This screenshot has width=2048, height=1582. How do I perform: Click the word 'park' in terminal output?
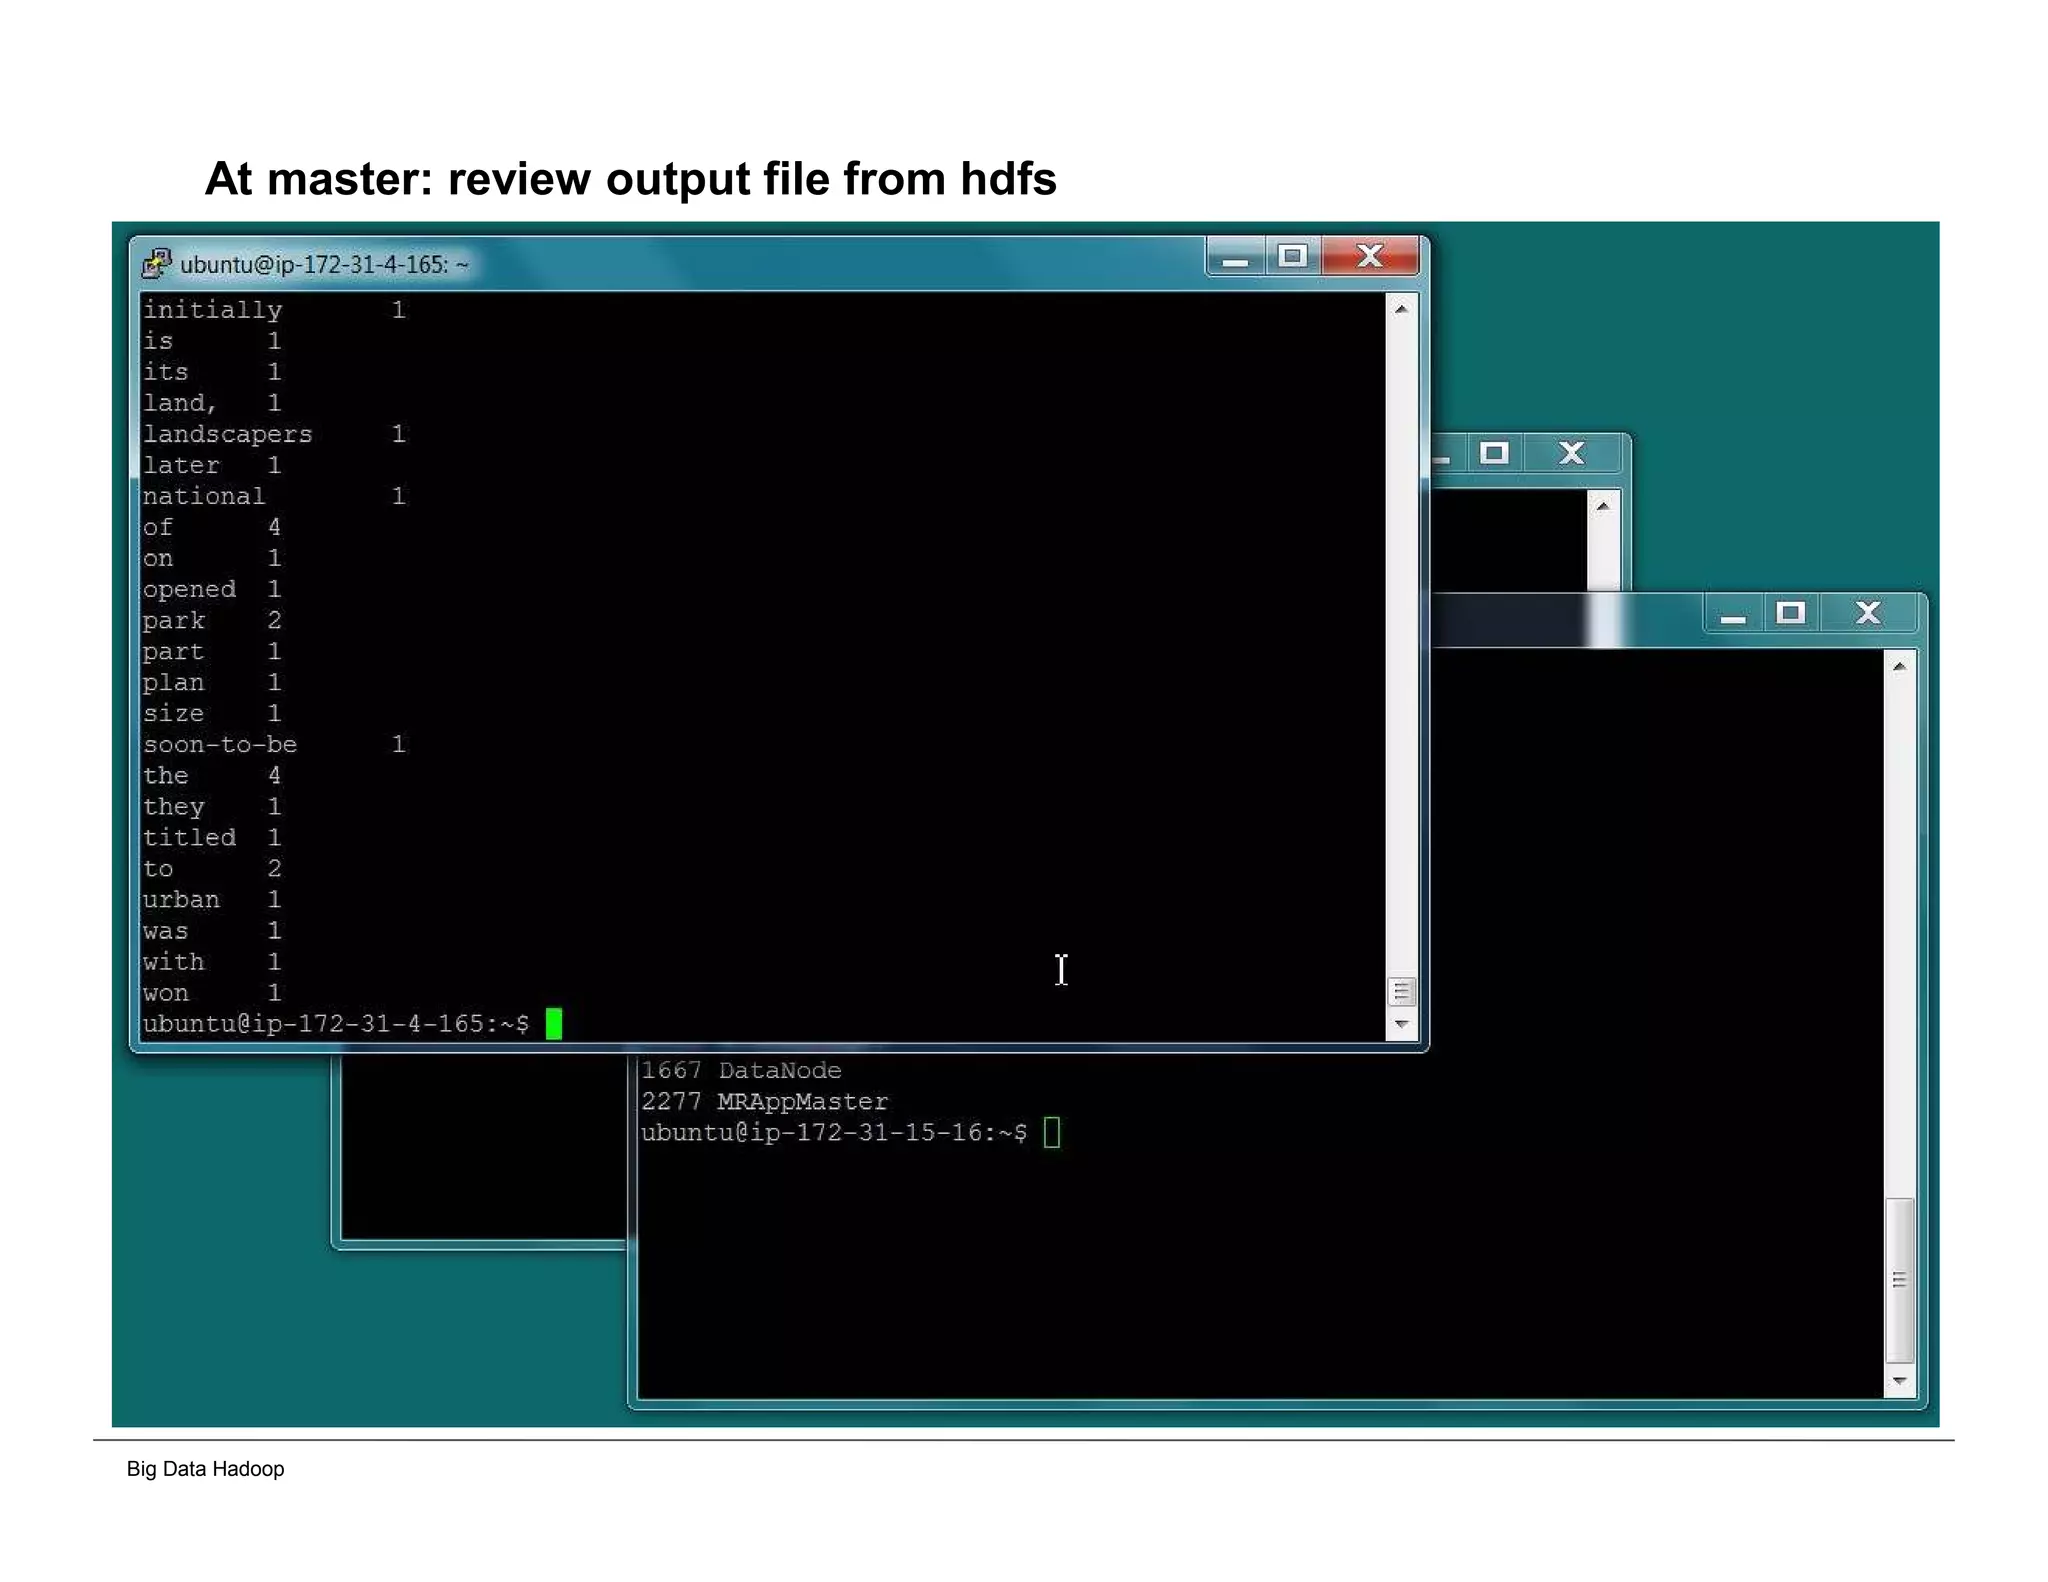pyautogui.click(x=173, y=621)
